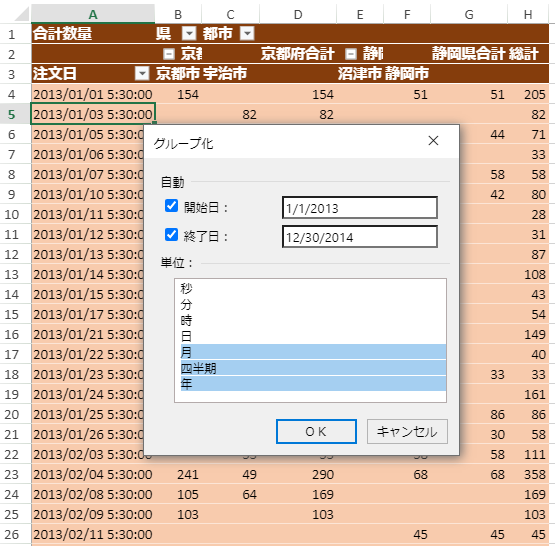The width and height of the screenshot is (555, 546).
Task: Click value 241 in row 23
Action: (178, 474)
